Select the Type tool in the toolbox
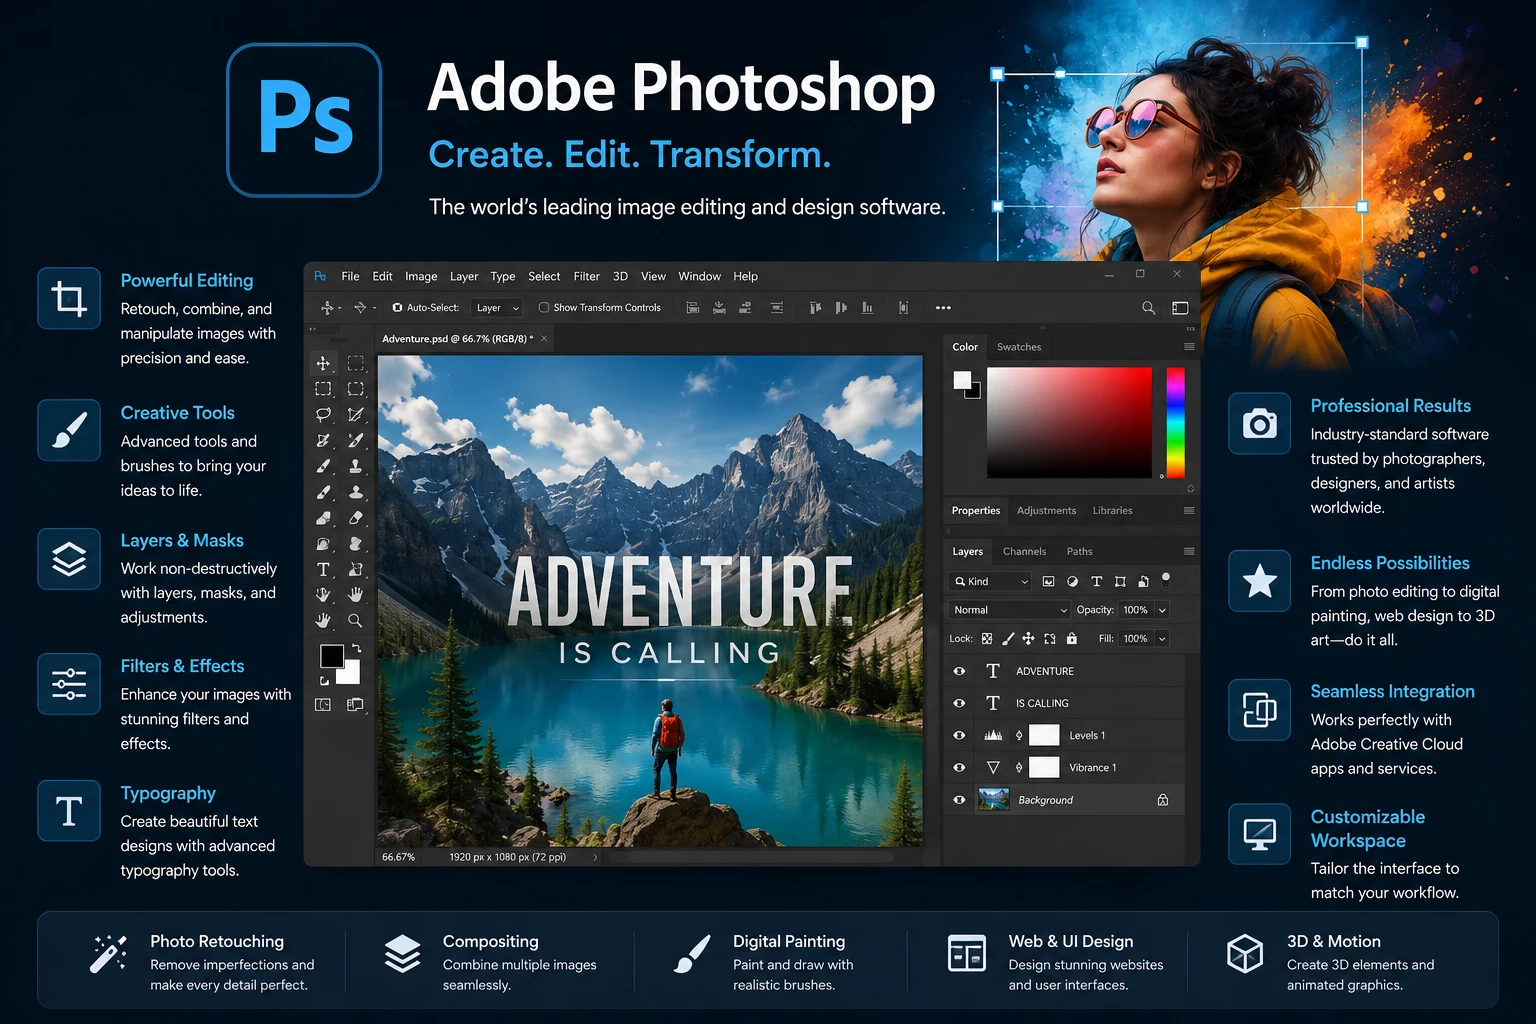 [x=323, y=569]
